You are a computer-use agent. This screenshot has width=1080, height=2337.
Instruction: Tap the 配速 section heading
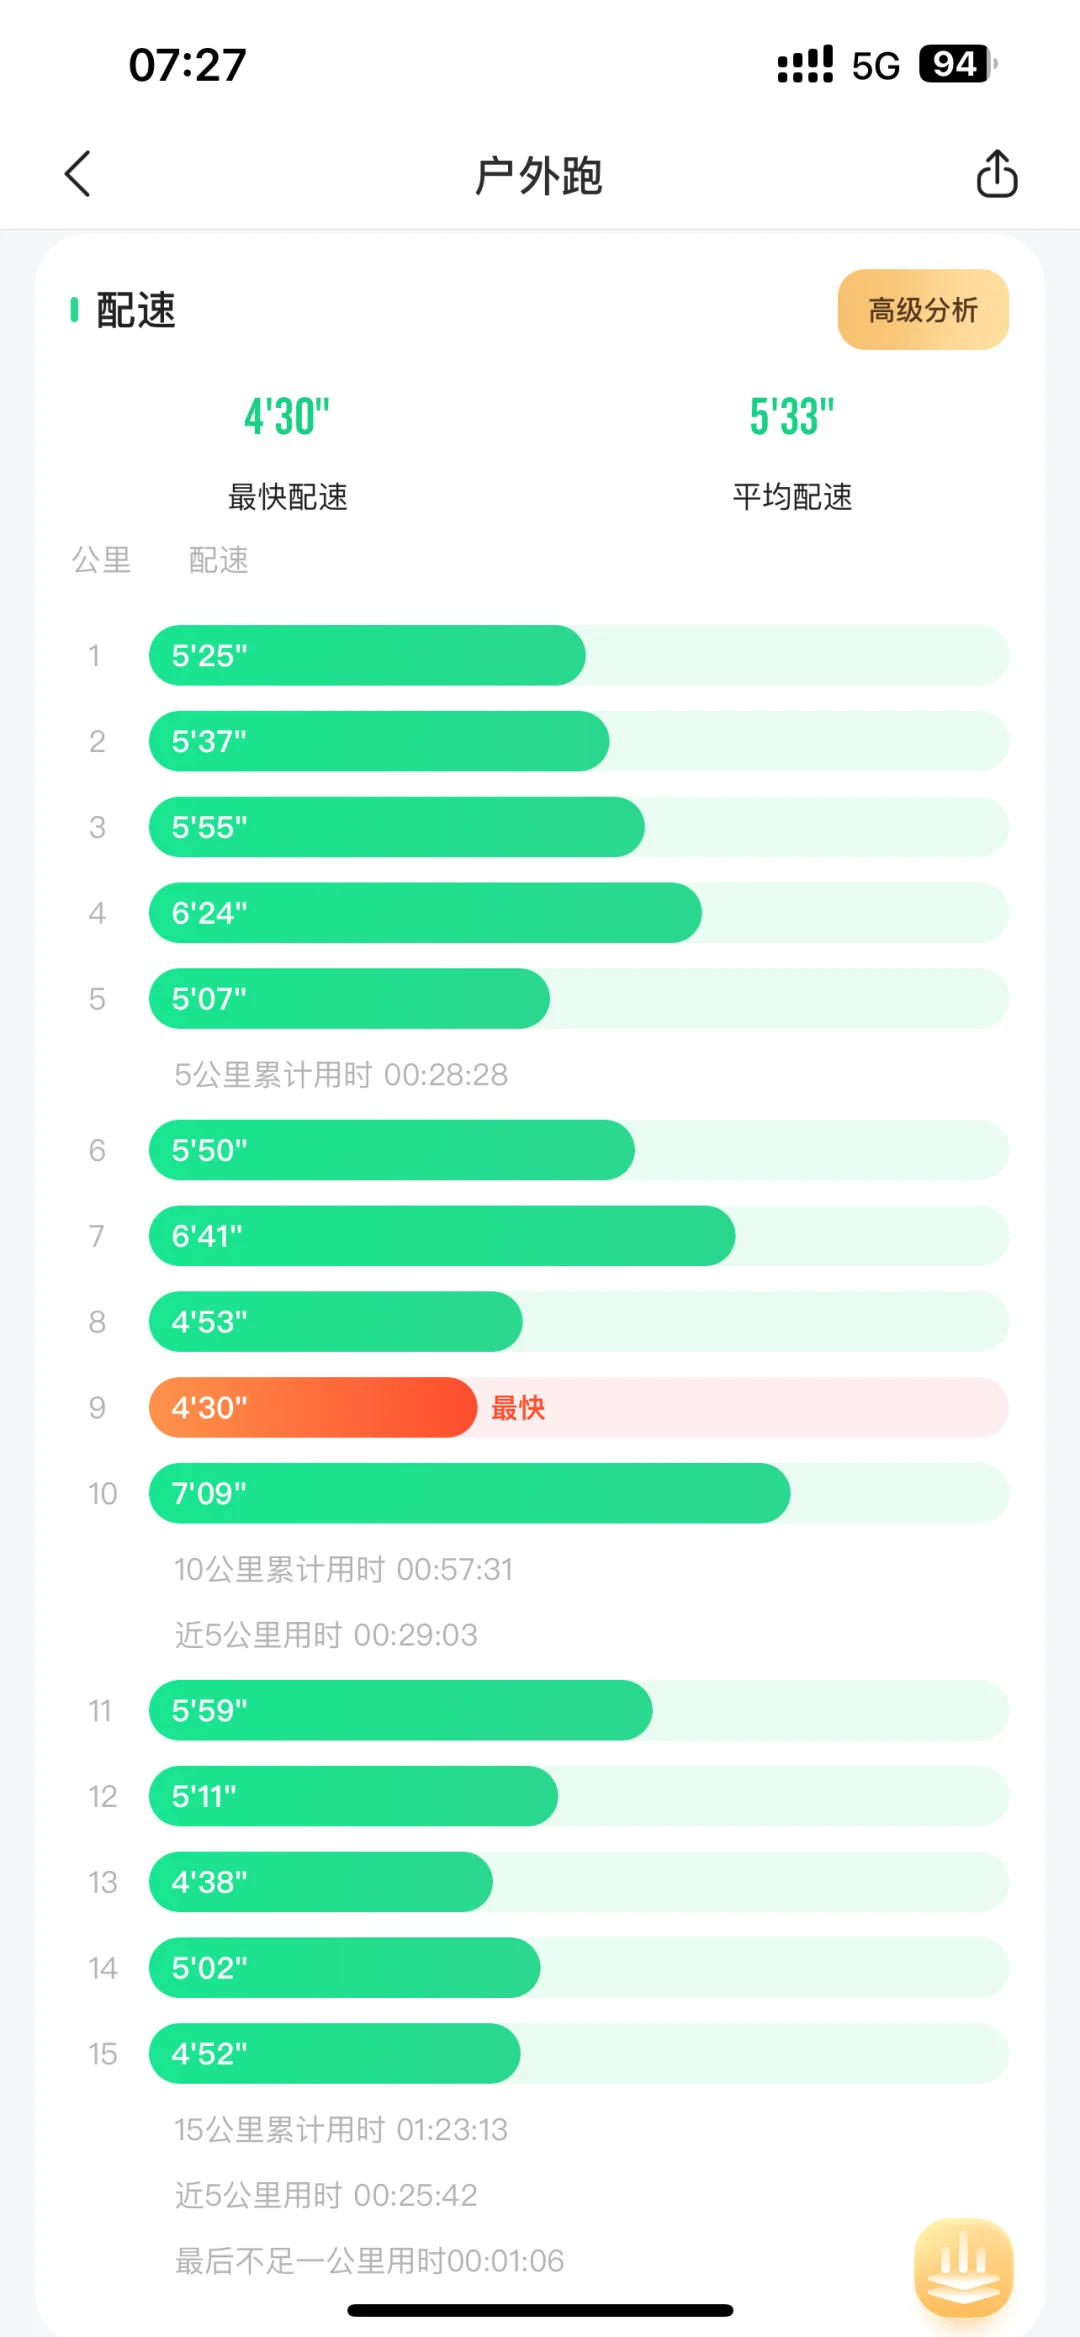coord(136,310)
